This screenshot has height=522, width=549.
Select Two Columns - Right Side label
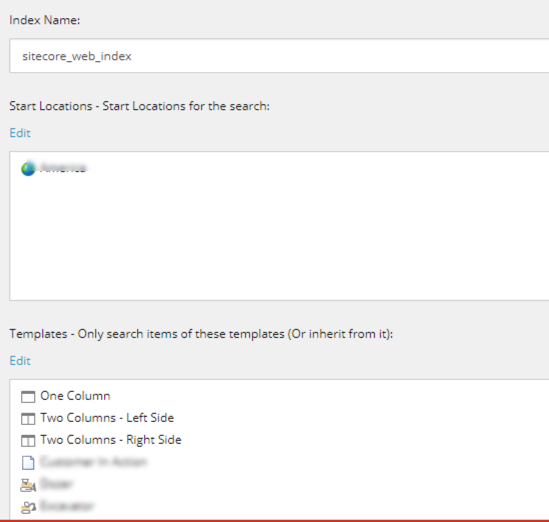point(111,440)
